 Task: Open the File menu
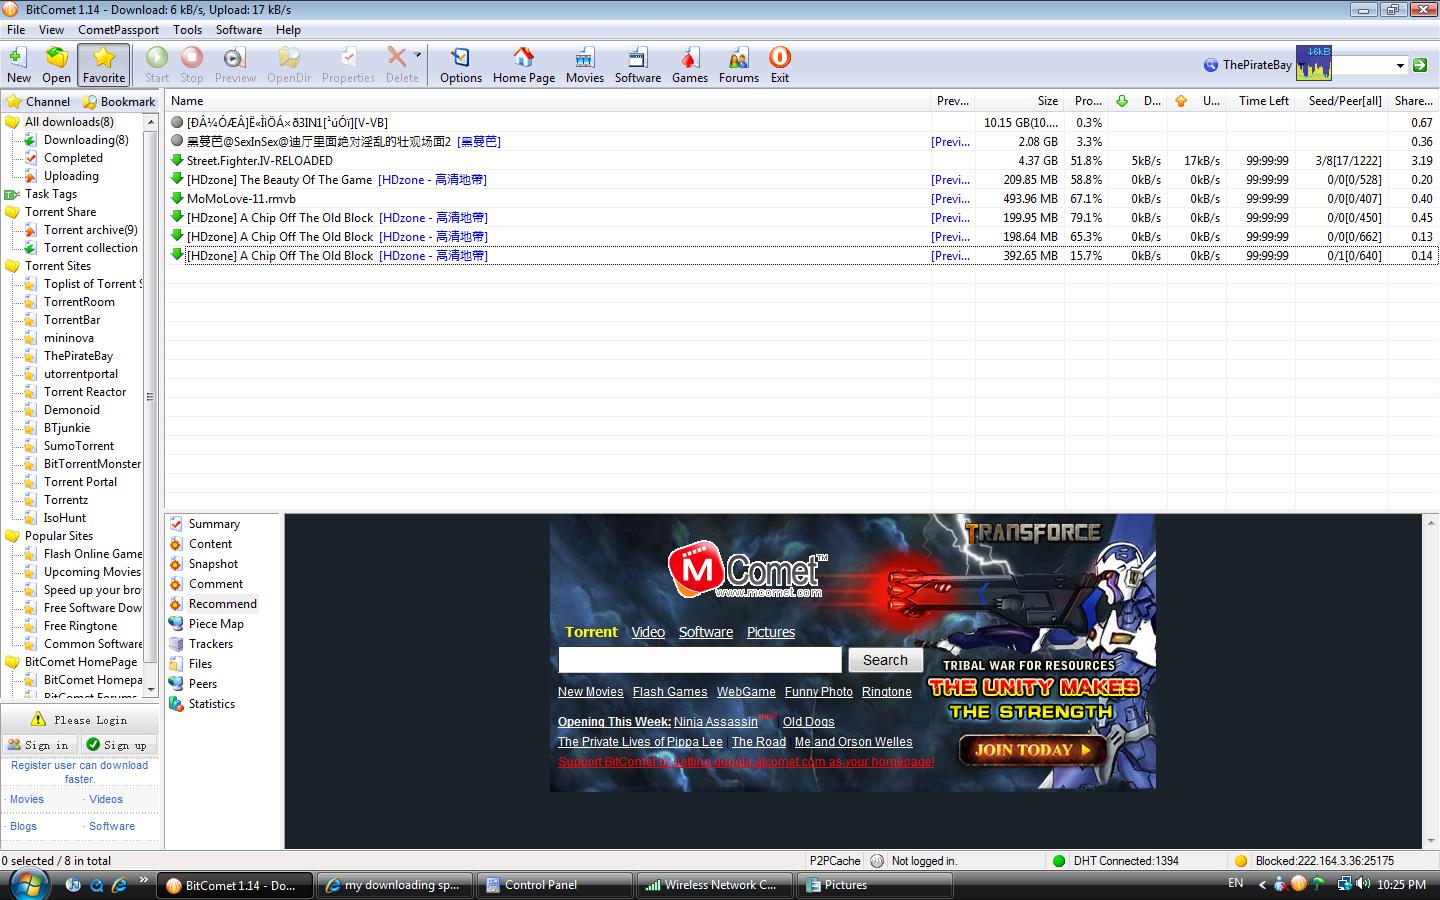pos(16,30)
